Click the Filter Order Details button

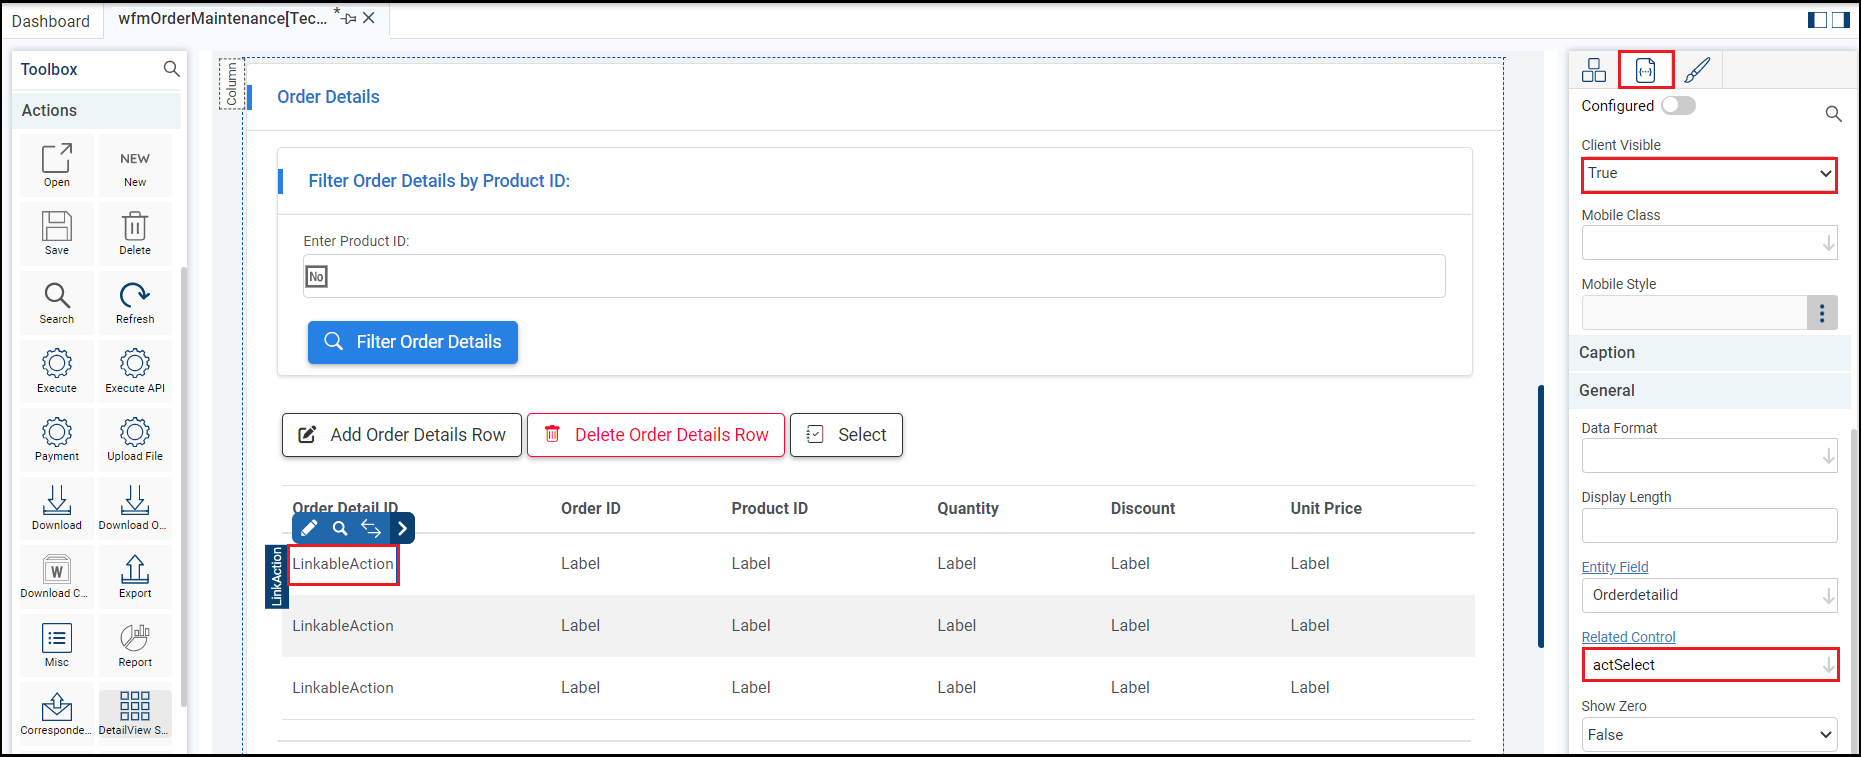pos(413,342)
